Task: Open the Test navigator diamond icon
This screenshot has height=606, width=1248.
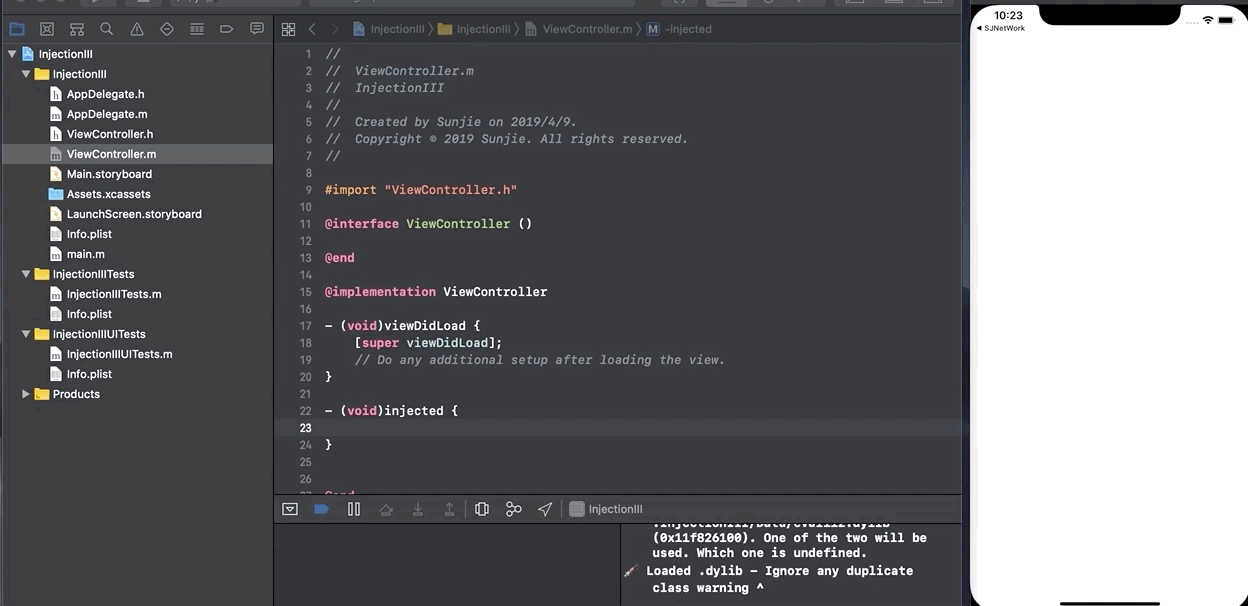Action: pos(167,29)
